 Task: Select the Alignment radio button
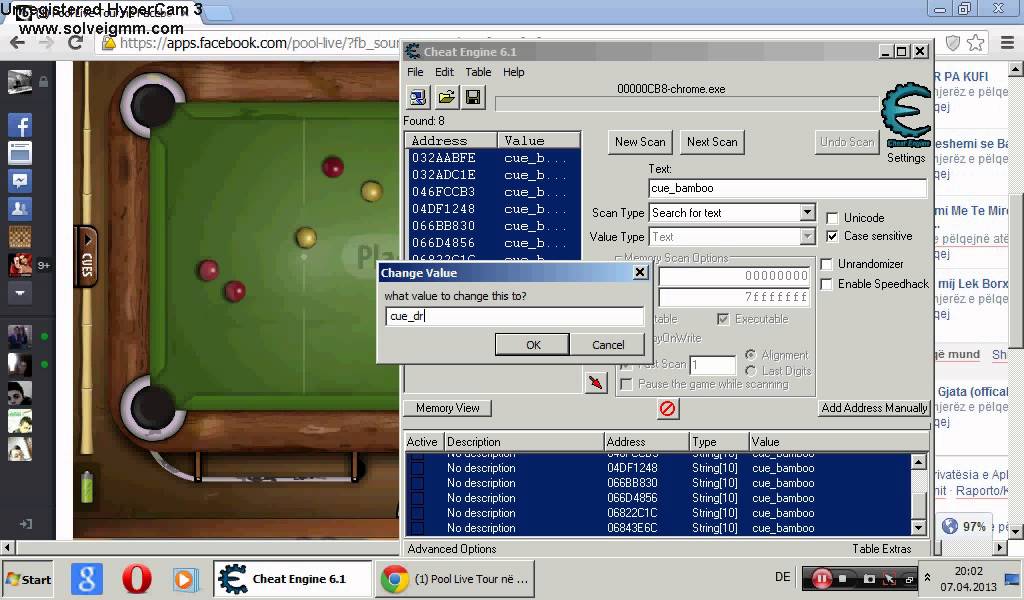coord(750,355)
